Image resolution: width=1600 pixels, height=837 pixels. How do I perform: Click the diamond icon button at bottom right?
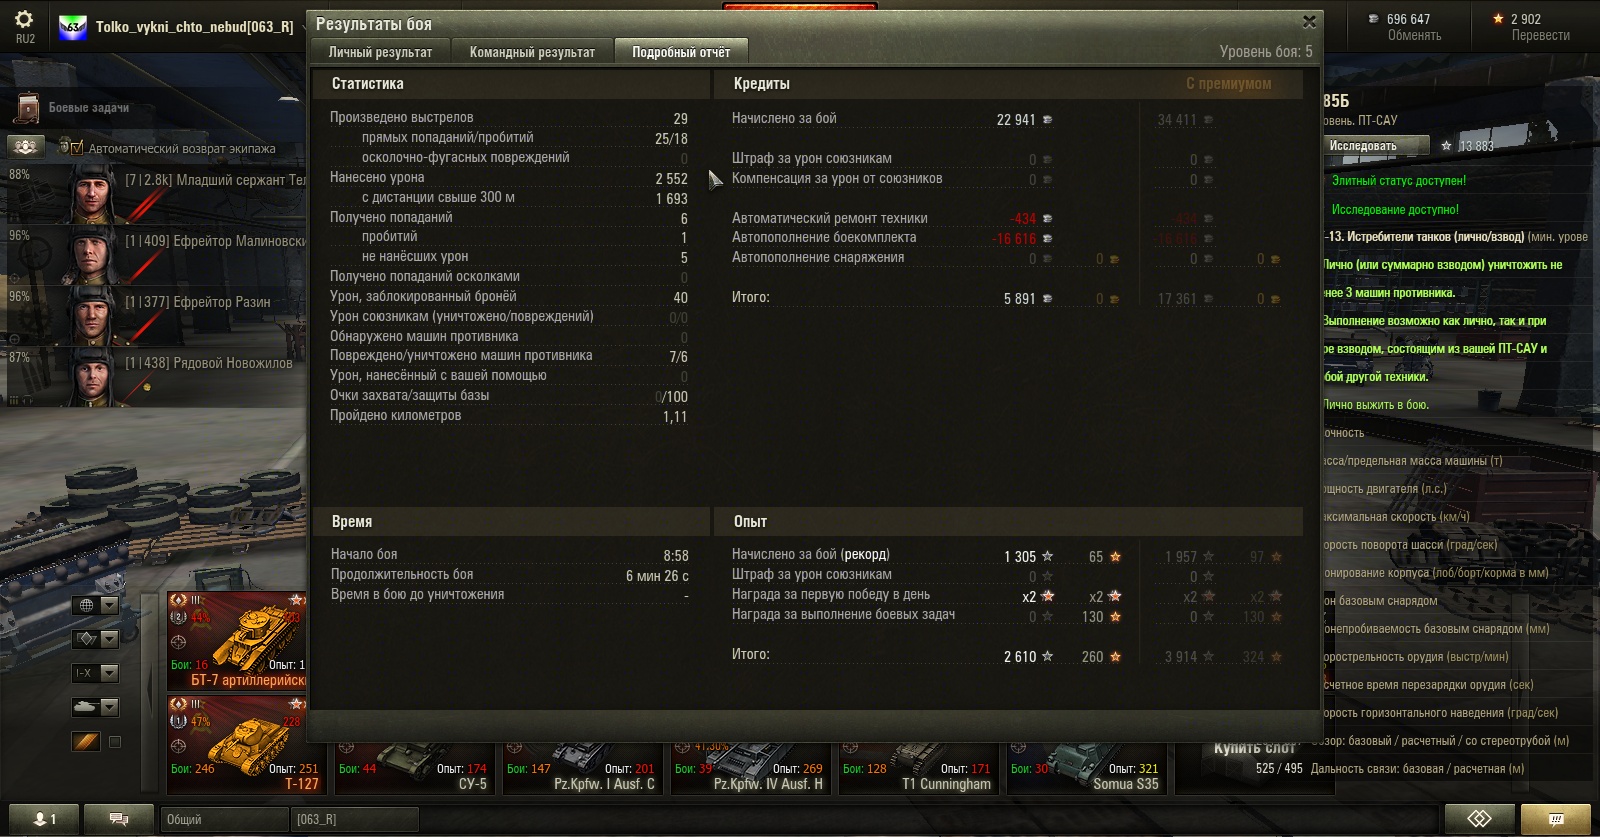1479,819
